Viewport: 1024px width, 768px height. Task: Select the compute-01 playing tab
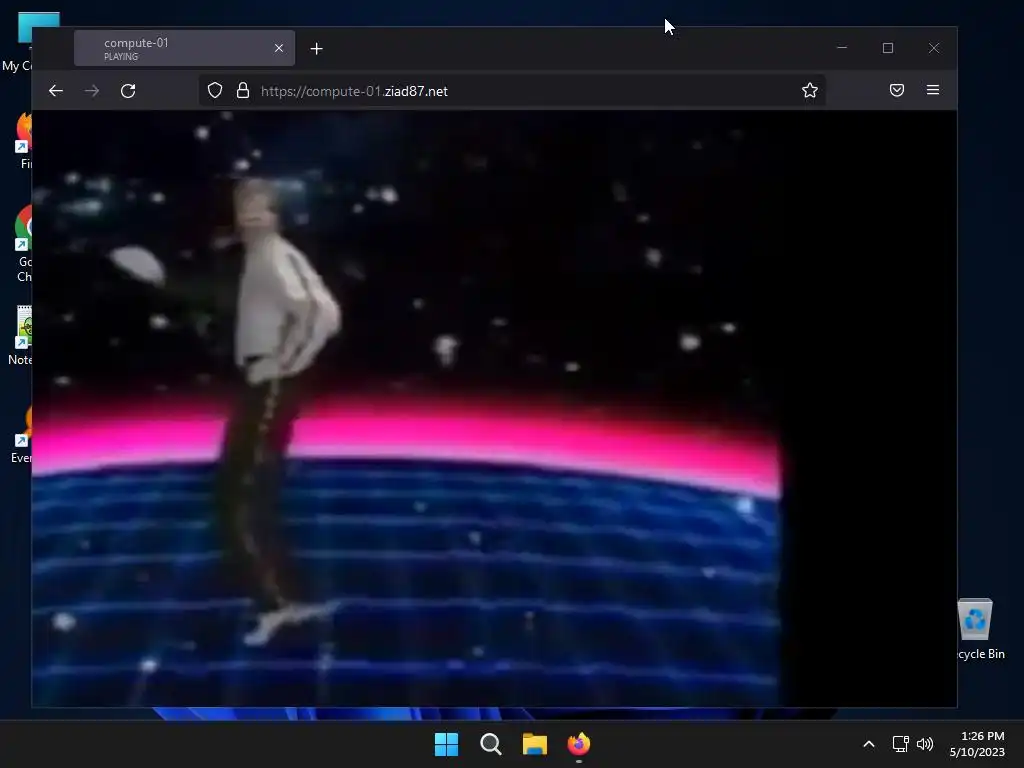point(184,48)
